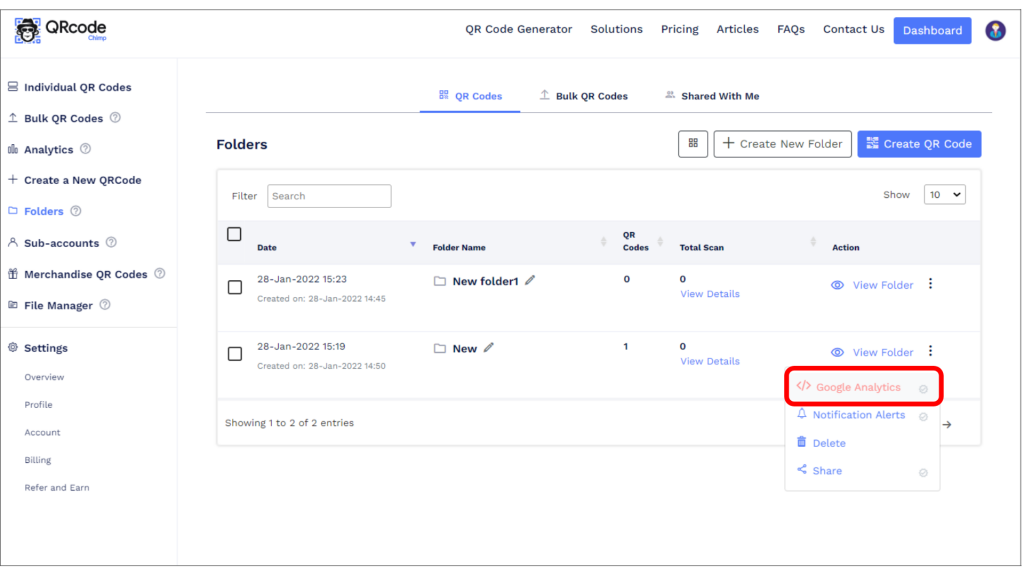Click edit pencil beside New folder
This screenshot has width=1024, height=576.
488,347
